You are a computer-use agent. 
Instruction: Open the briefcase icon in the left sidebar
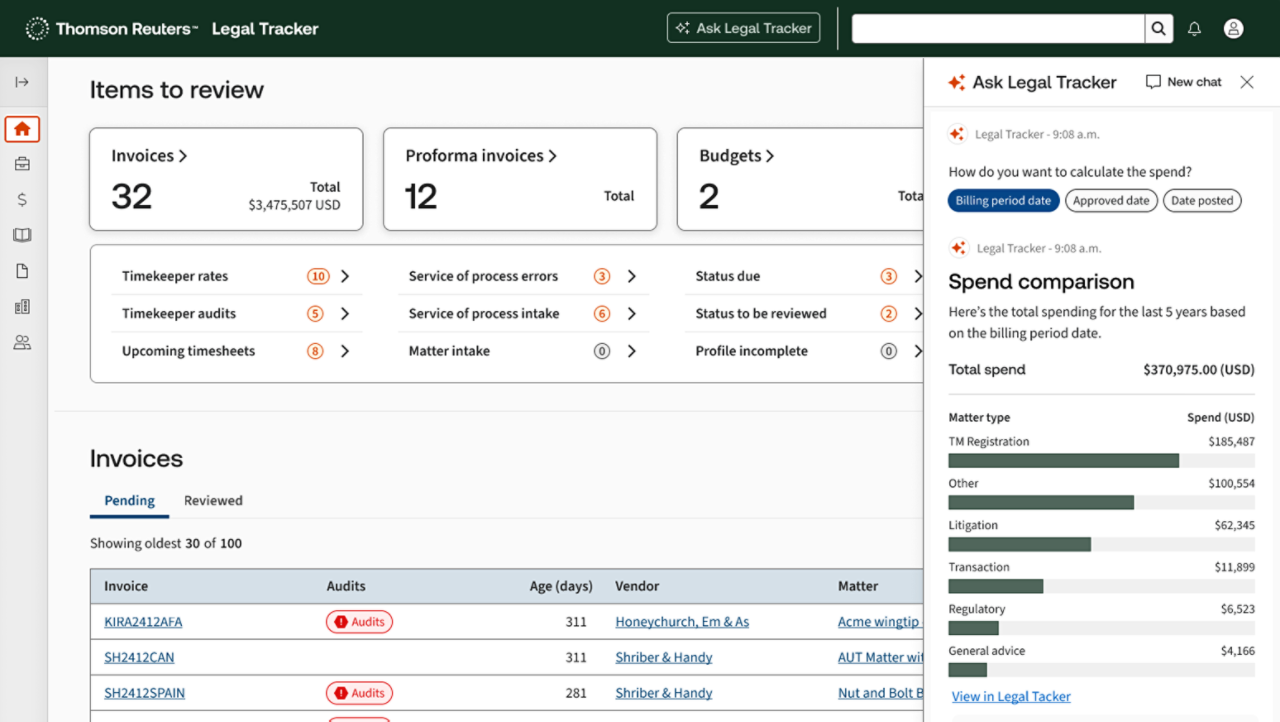22,163
